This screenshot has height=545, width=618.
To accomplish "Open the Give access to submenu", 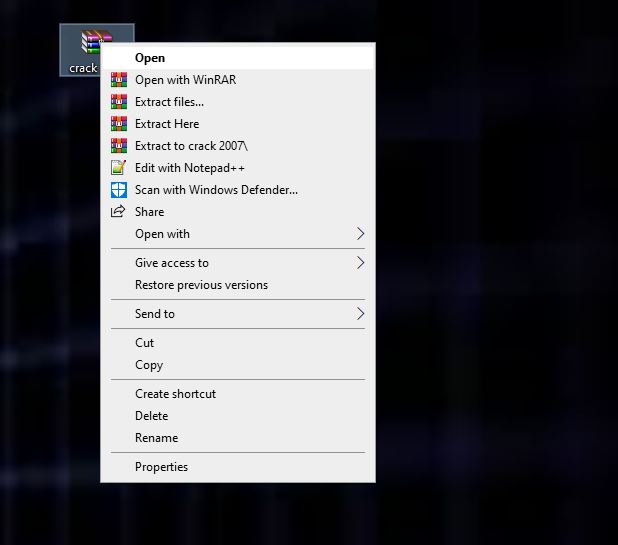I will [x=238, y=263].
